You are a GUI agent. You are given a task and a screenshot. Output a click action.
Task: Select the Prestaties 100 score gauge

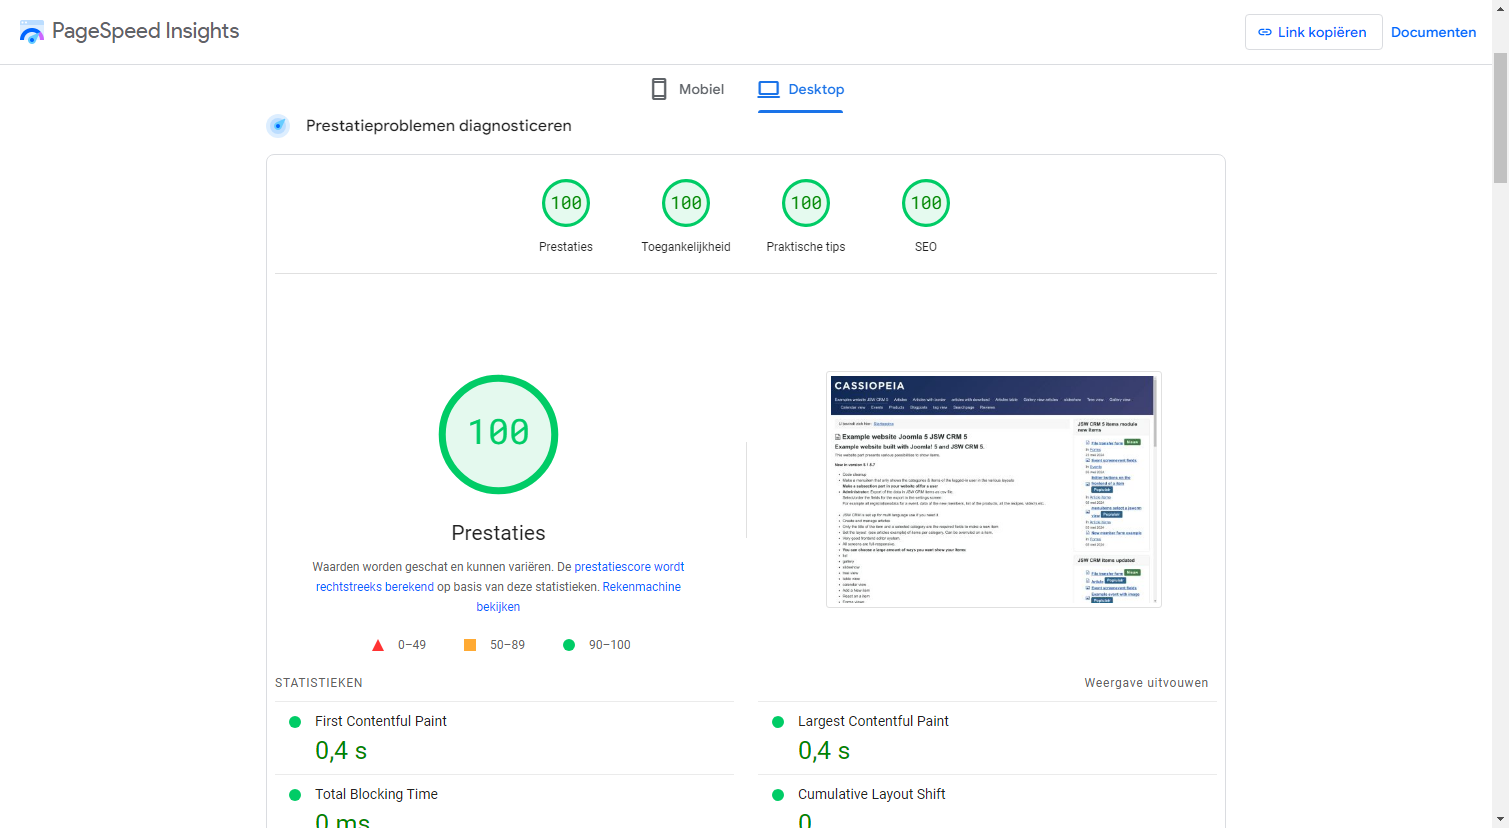(x=566, y=203)
